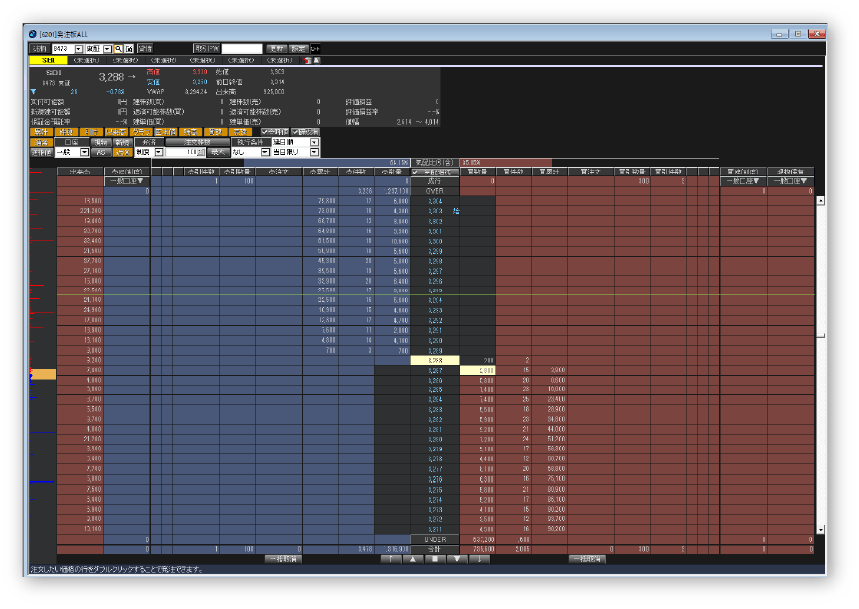Center the order board with the square button
The width and height of the screenshot is (859, 609).
[435, 559]
